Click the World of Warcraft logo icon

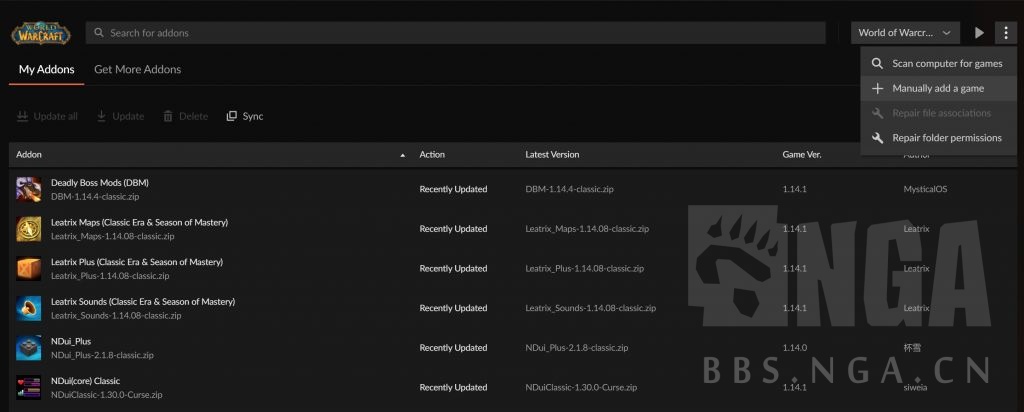40,33
